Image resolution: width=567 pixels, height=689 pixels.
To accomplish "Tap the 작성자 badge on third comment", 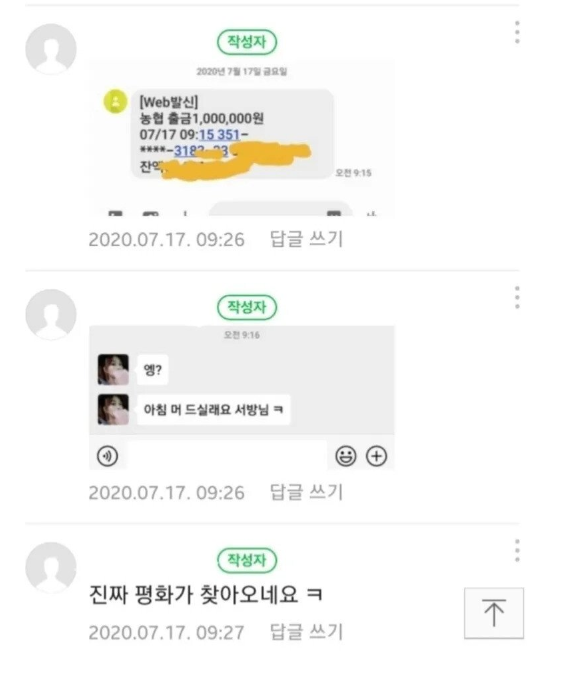I will (x=247, y=560).
